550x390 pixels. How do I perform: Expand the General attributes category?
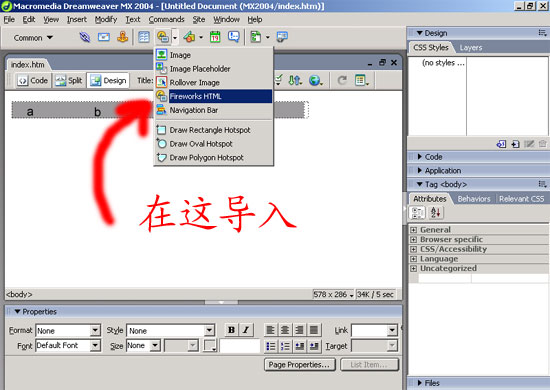click(414, 230)
